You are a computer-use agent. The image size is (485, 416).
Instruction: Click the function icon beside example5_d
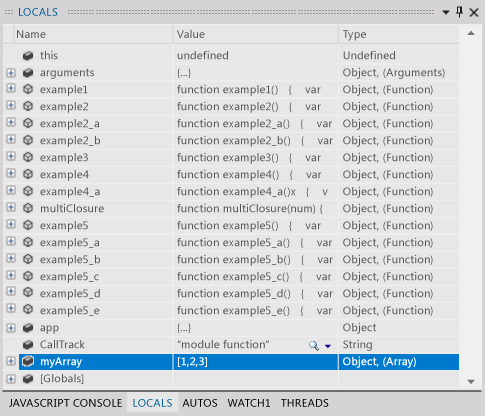[x=28, y=293]
